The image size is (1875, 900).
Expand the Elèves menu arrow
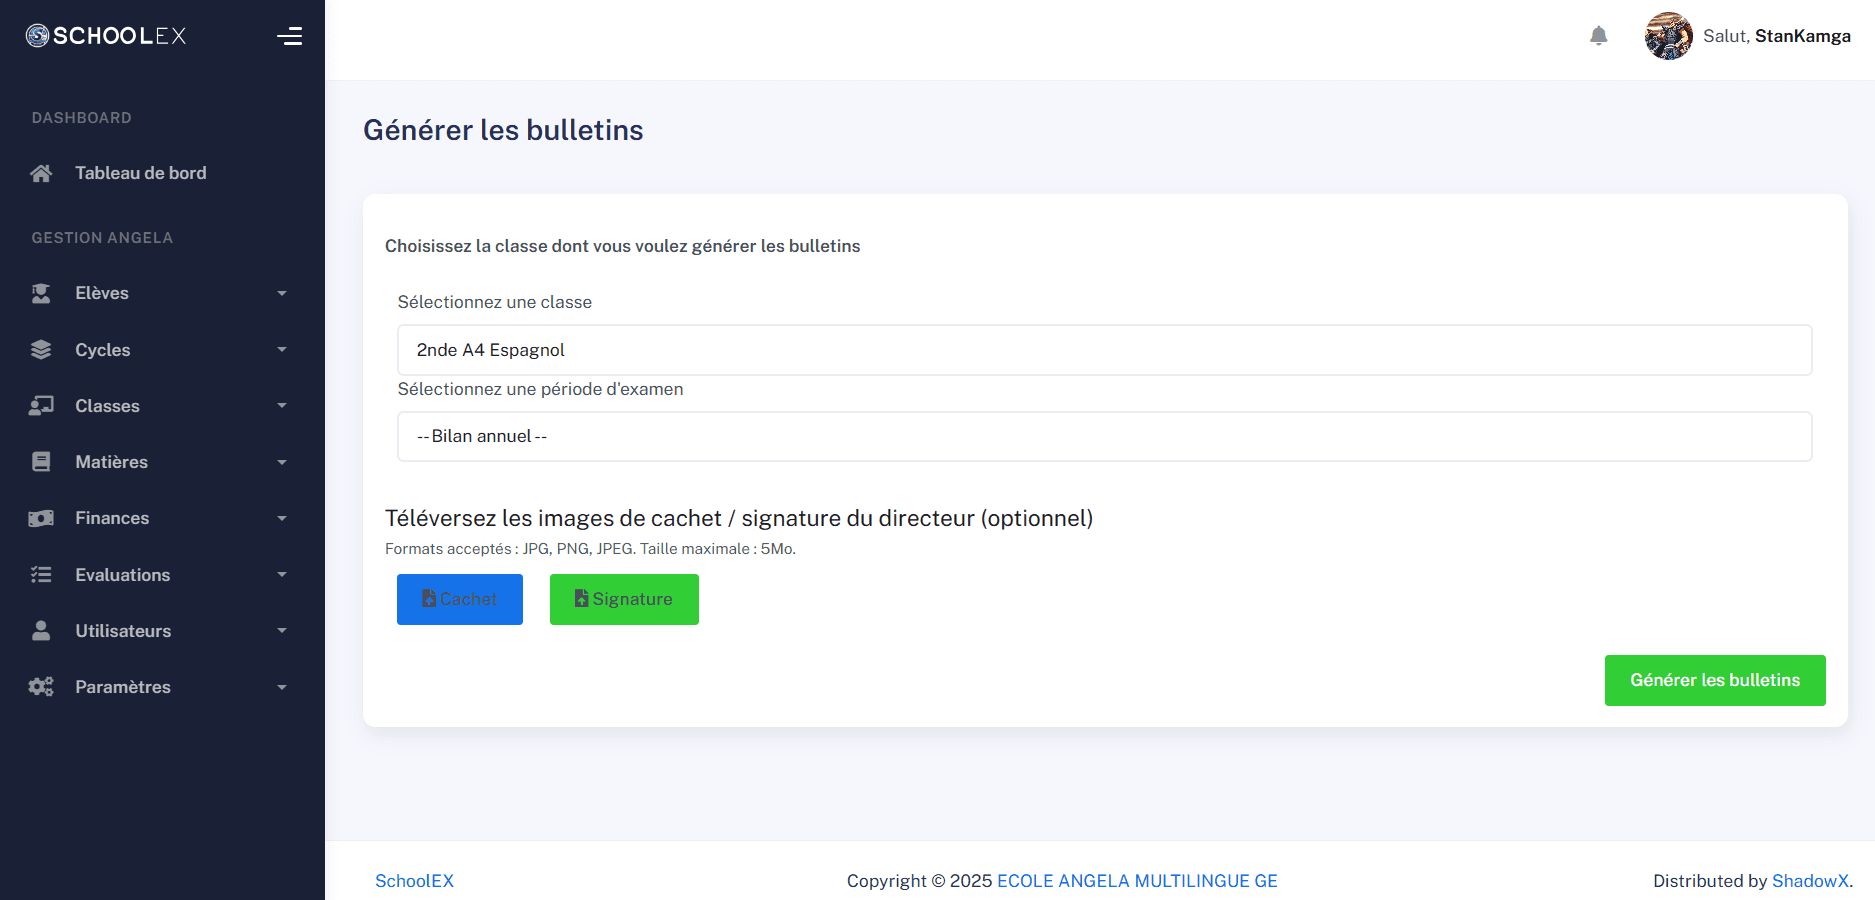pos(282,293)
